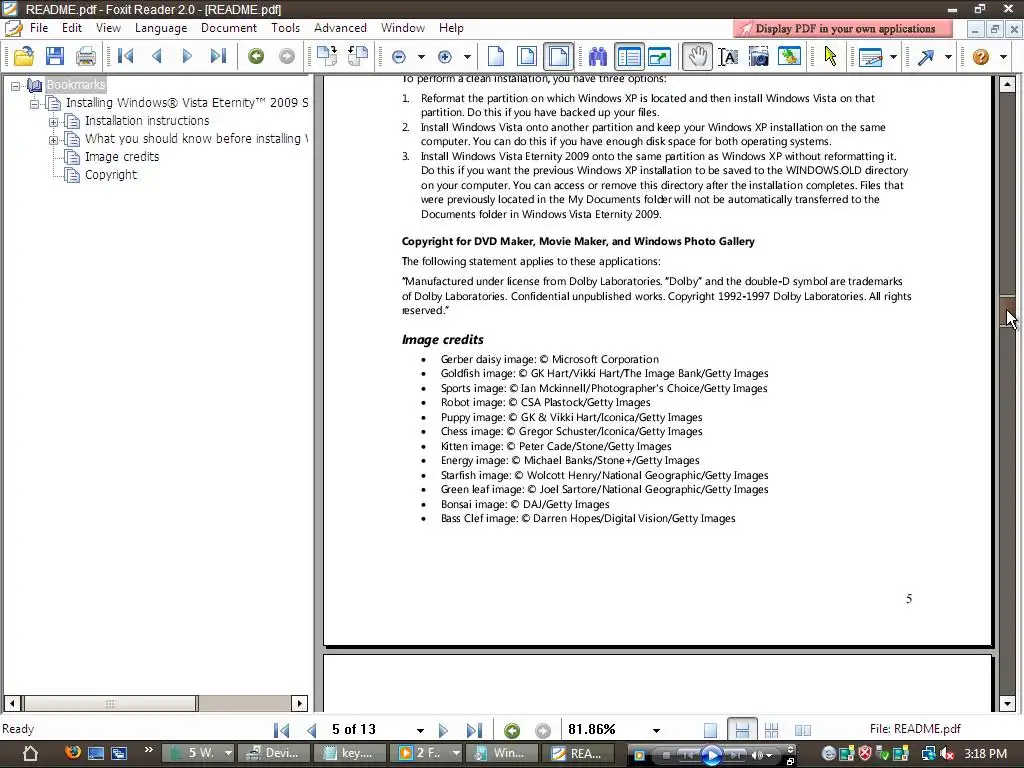This screenshot has width=1024, height=768.
Task: Jump to last page via top toolbar
Action: click(218, 57)
